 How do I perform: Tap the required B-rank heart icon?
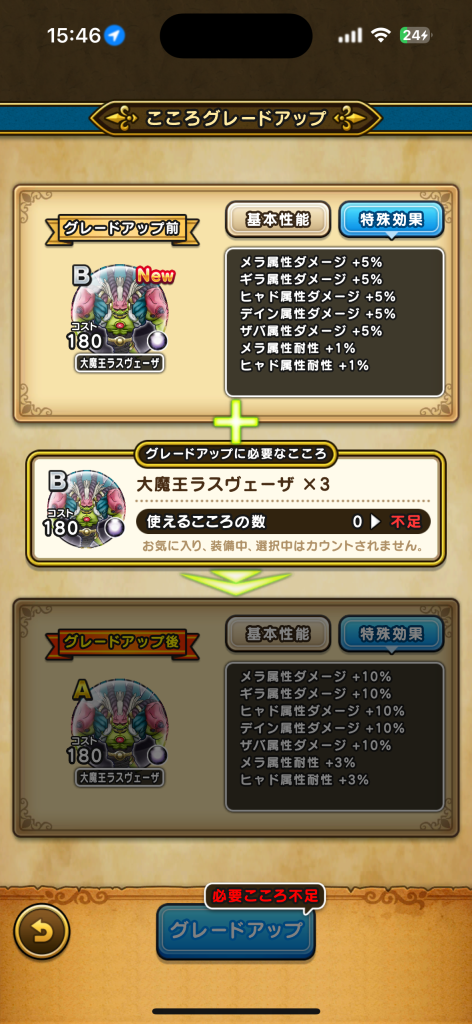click(x=86, y=509)
